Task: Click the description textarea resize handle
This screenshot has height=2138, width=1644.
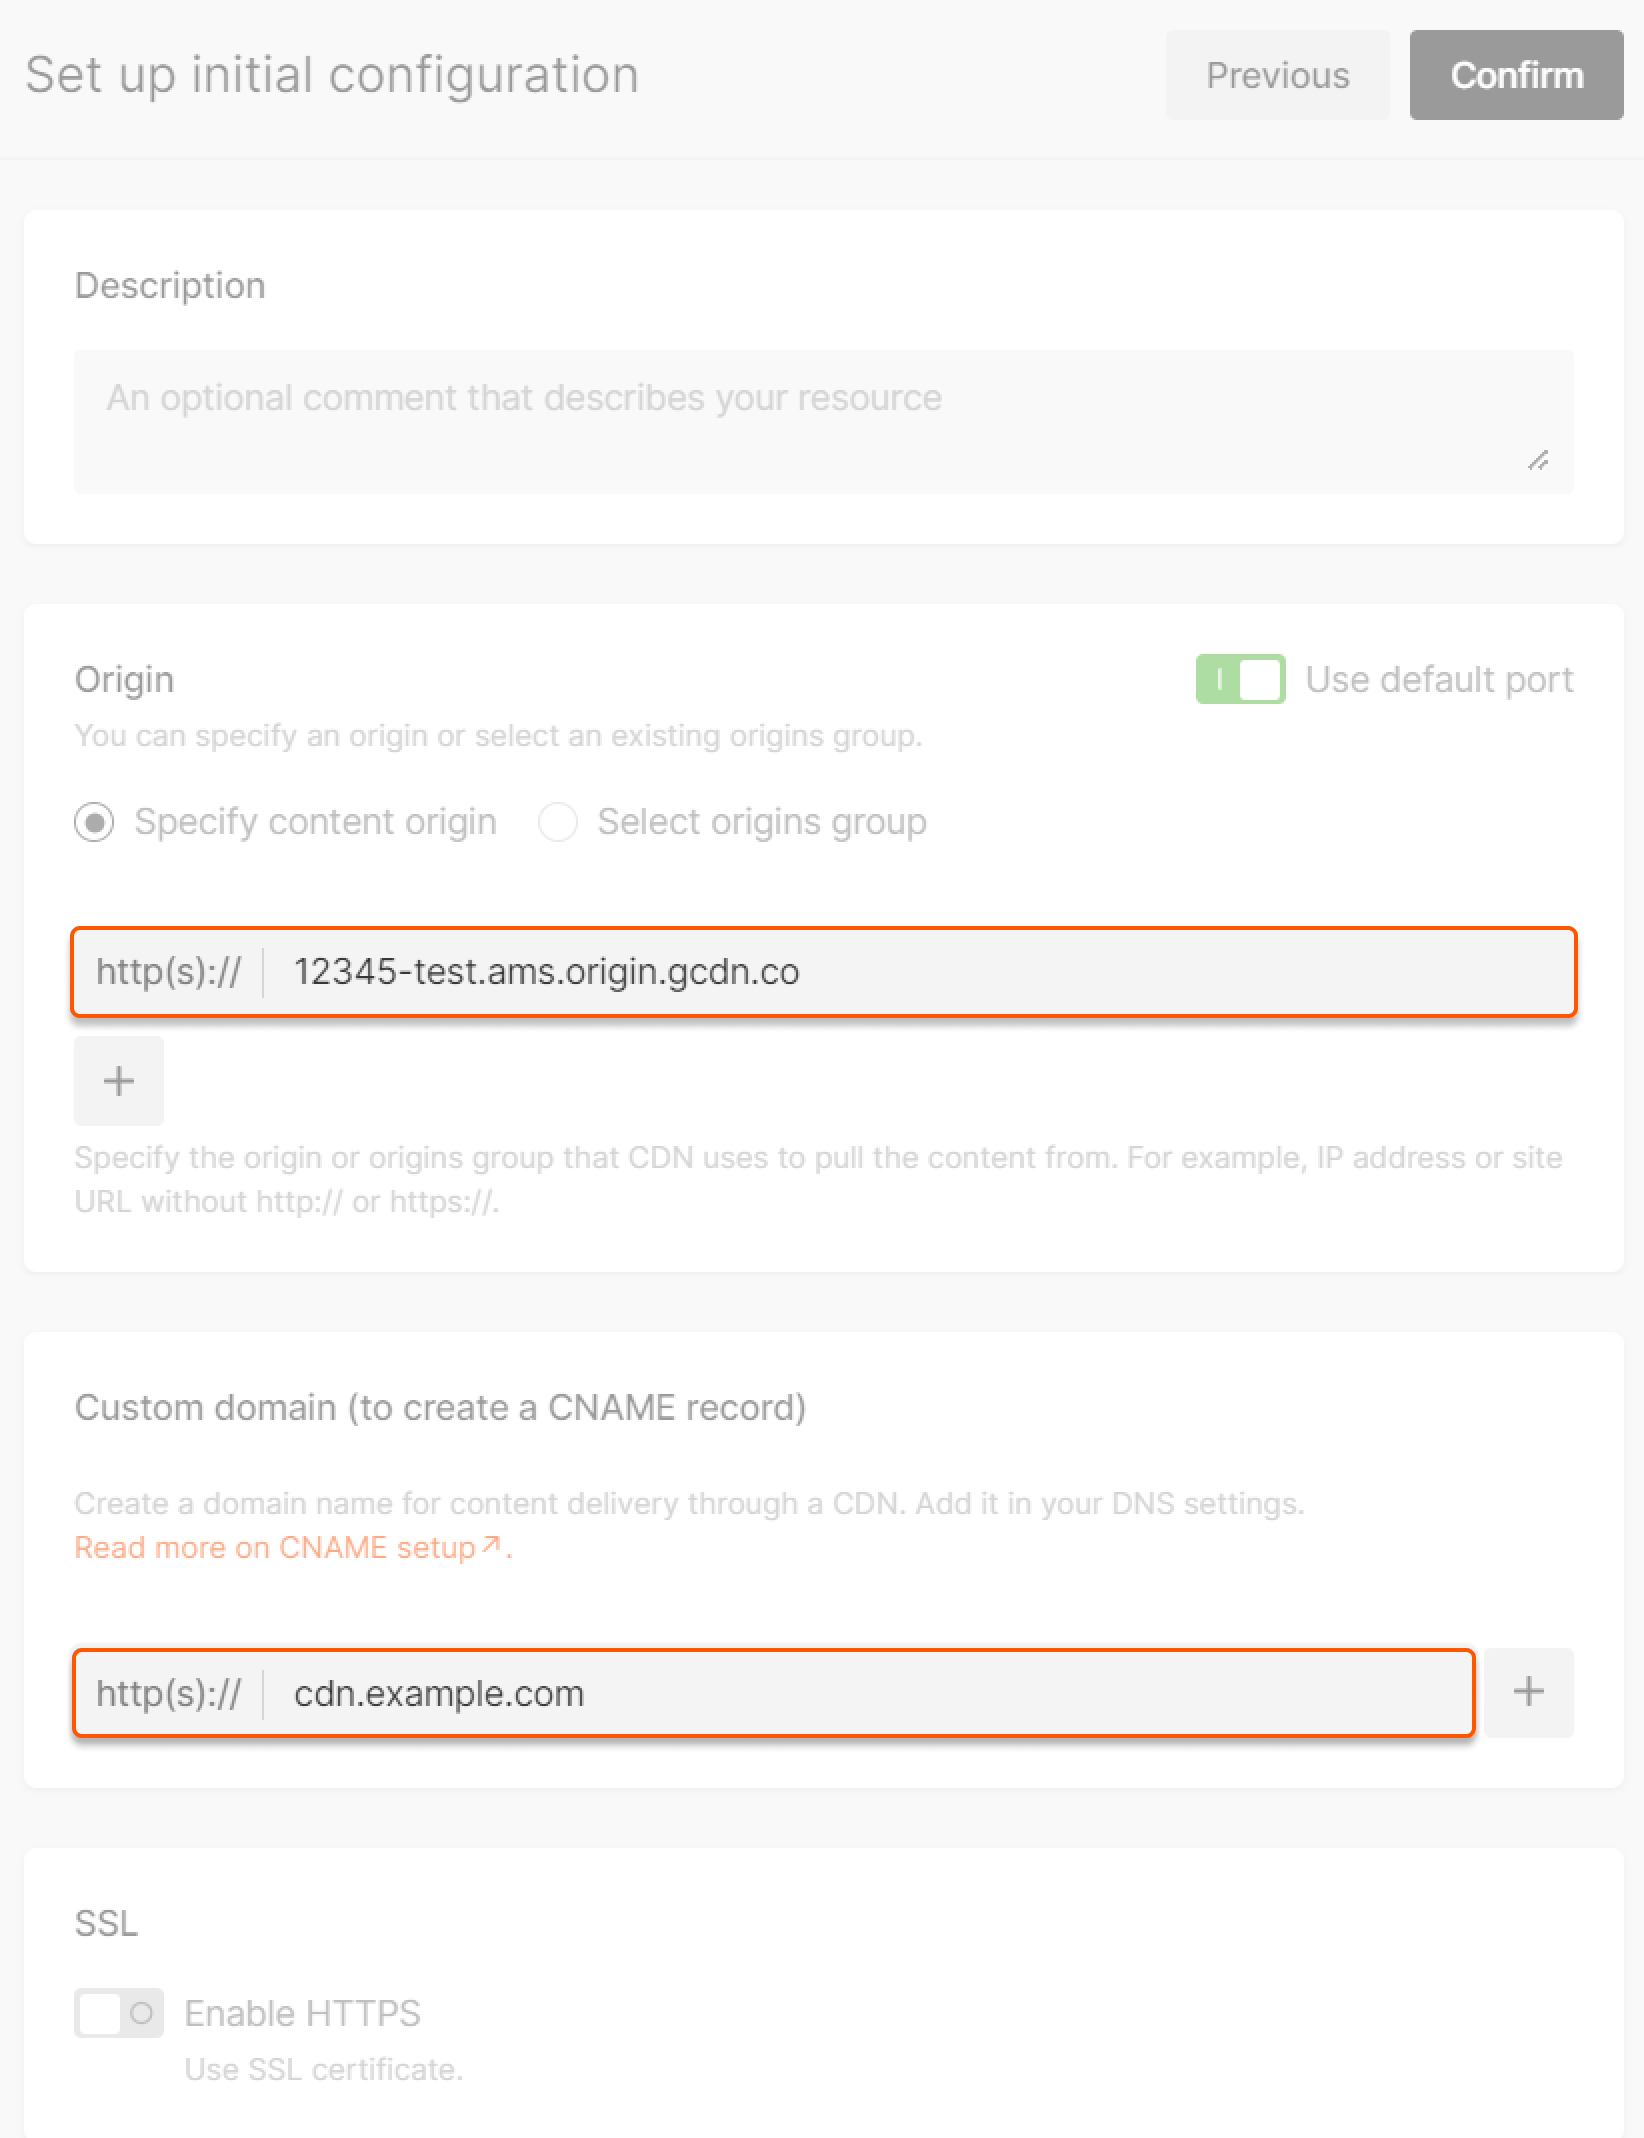Action: coord(1541,462)
